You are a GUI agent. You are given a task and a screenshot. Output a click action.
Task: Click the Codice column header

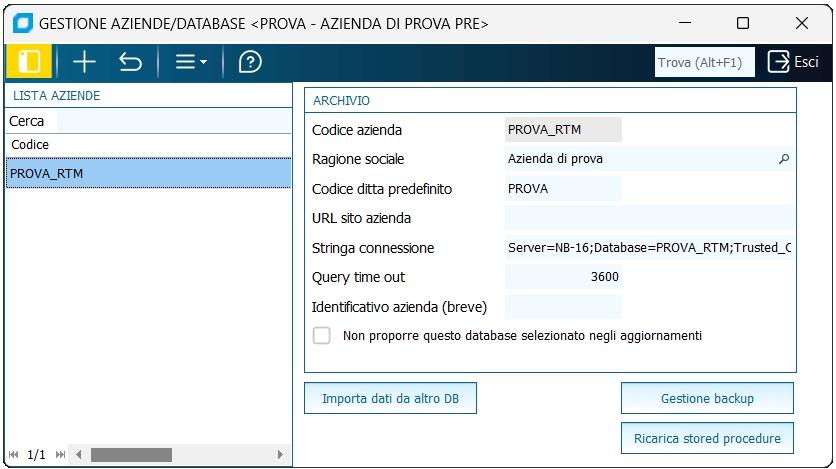[147, 145]
